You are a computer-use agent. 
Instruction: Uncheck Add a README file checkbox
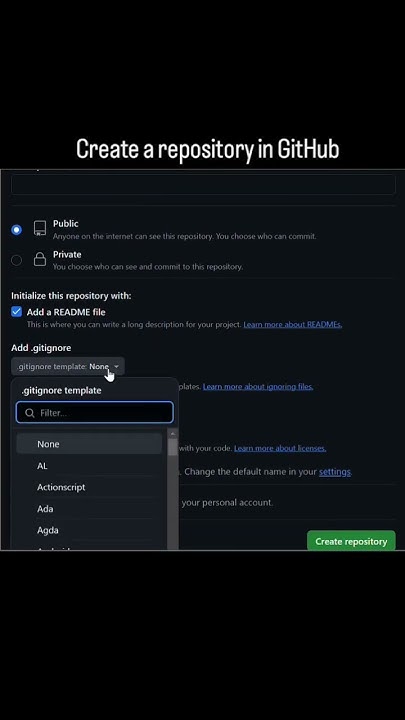[17, 312]
